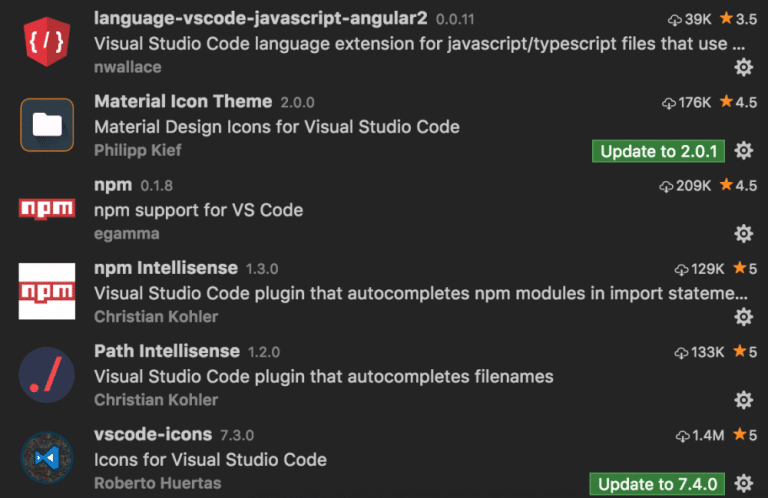
Task: Open the gear menu for Path Intellisense
Action: coord(744,400)
